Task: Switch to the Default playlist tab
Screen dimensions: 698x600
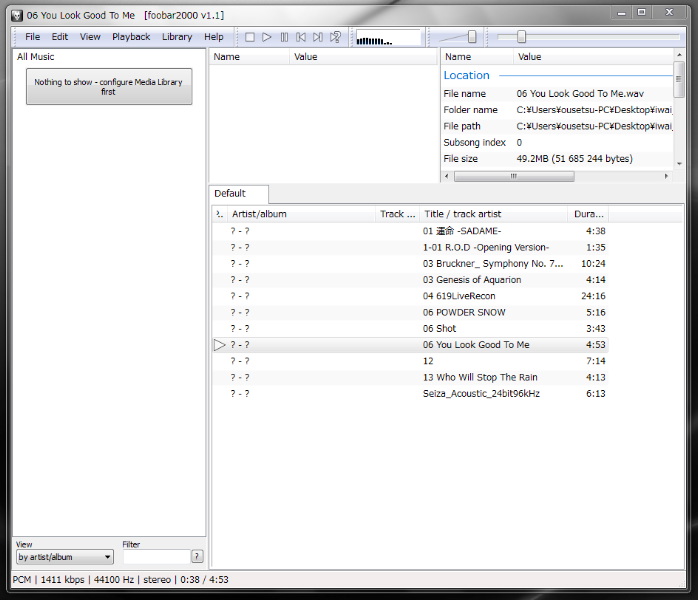Action: pos(230,193)
